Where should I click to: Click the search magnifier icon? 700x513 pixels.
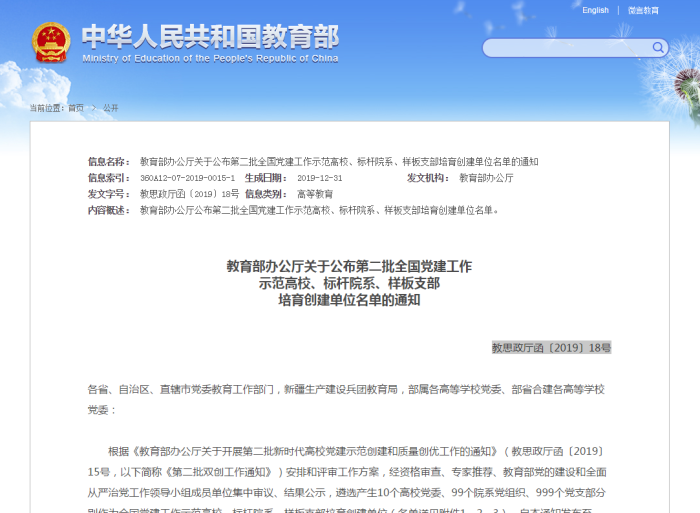658,47
